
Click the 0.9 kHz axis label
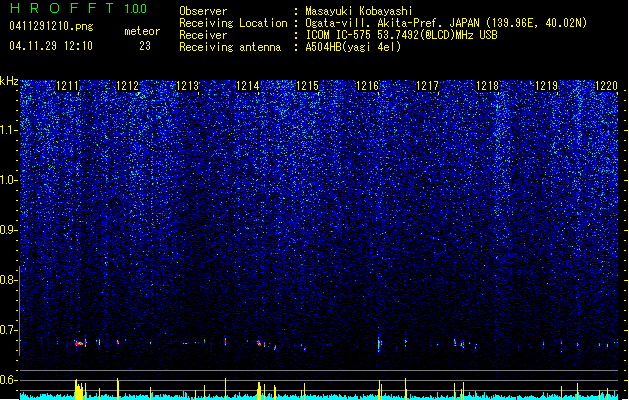pos(9,230)
